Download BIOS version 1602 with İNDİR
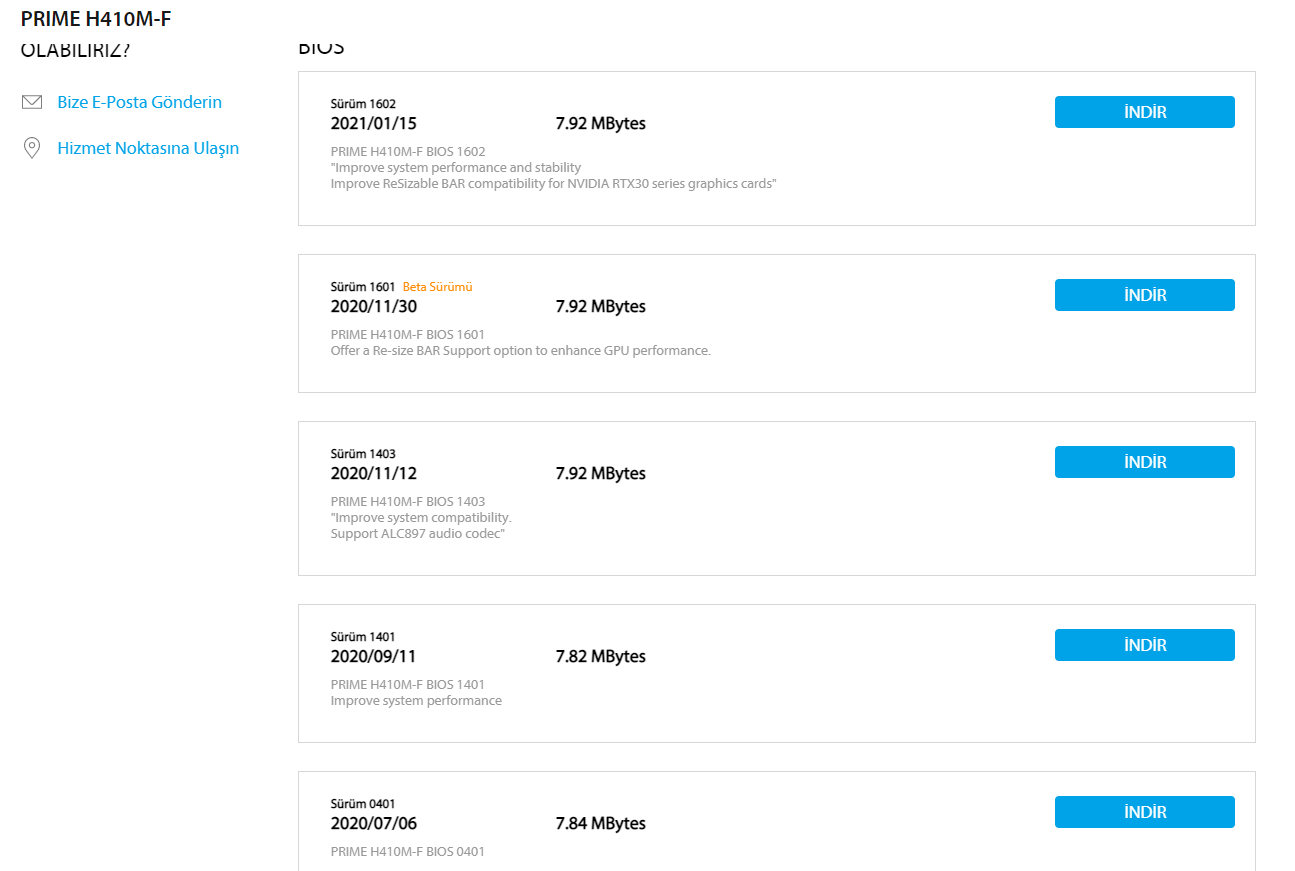This screenshot has height=871, width=1295. pos(1144,112)
